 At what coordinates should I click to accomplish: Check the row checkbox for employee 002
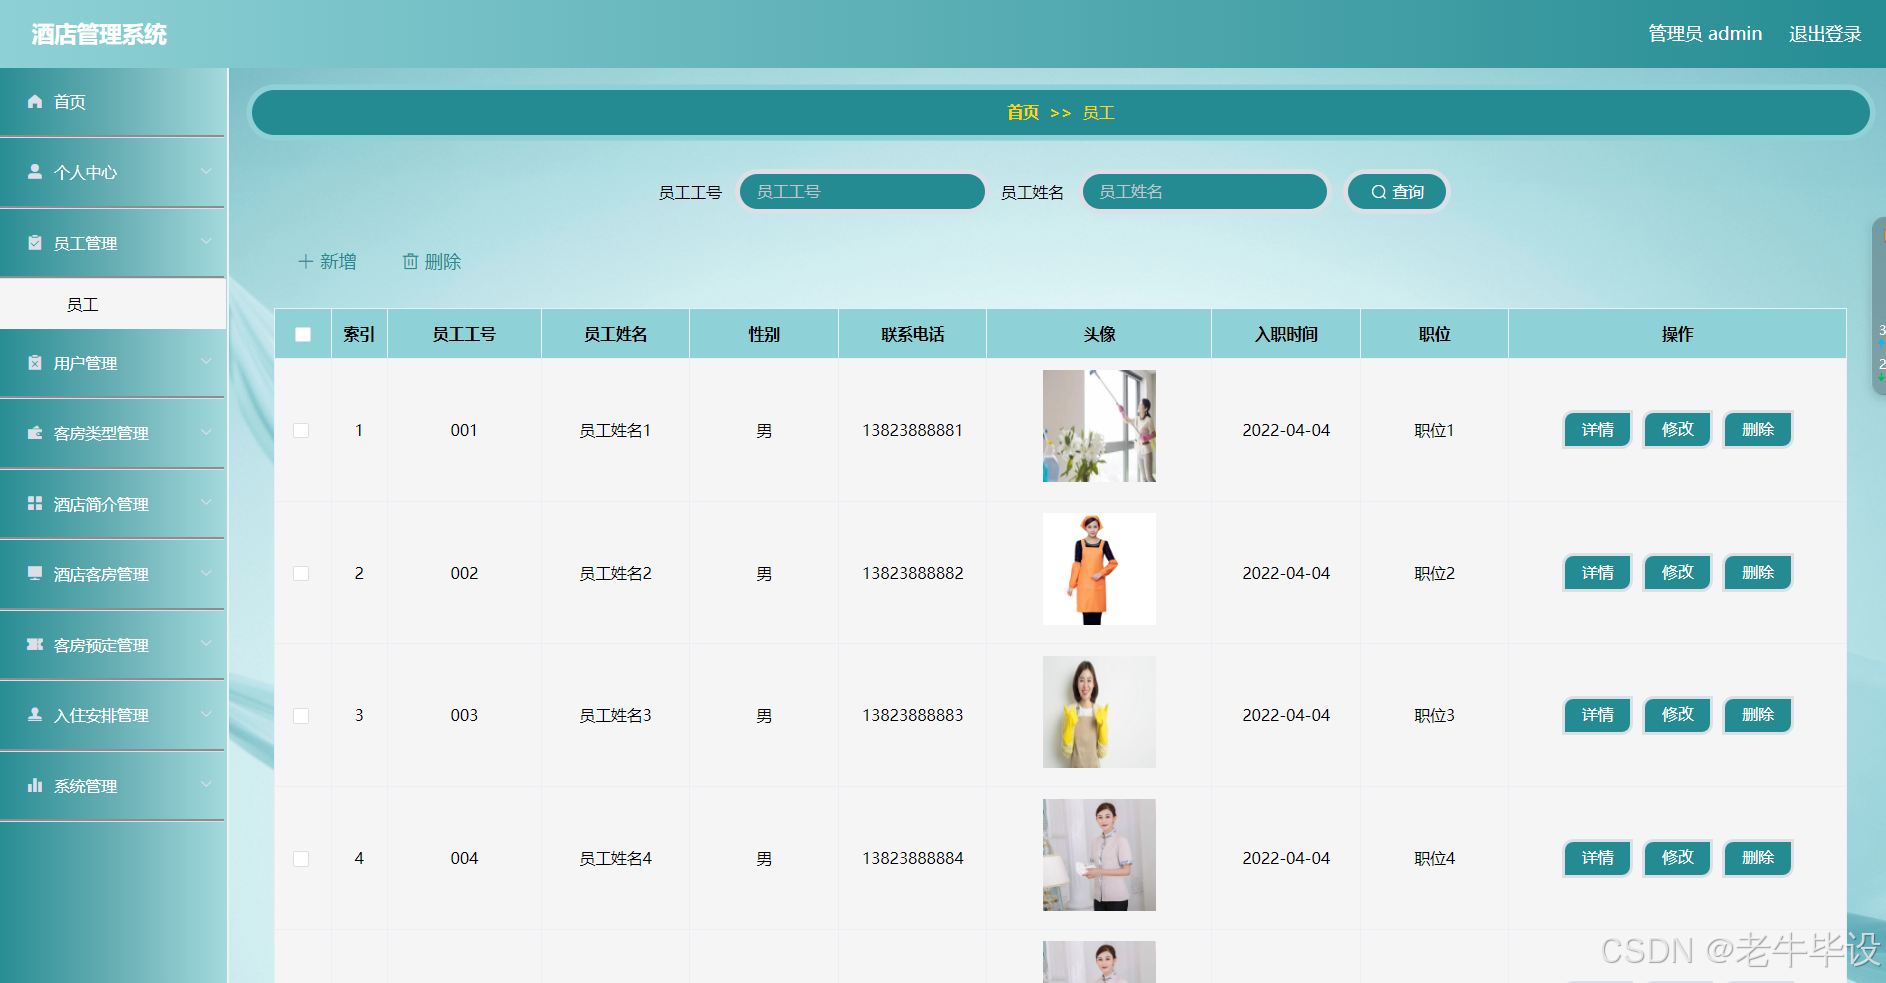click(x=301, y=573)
